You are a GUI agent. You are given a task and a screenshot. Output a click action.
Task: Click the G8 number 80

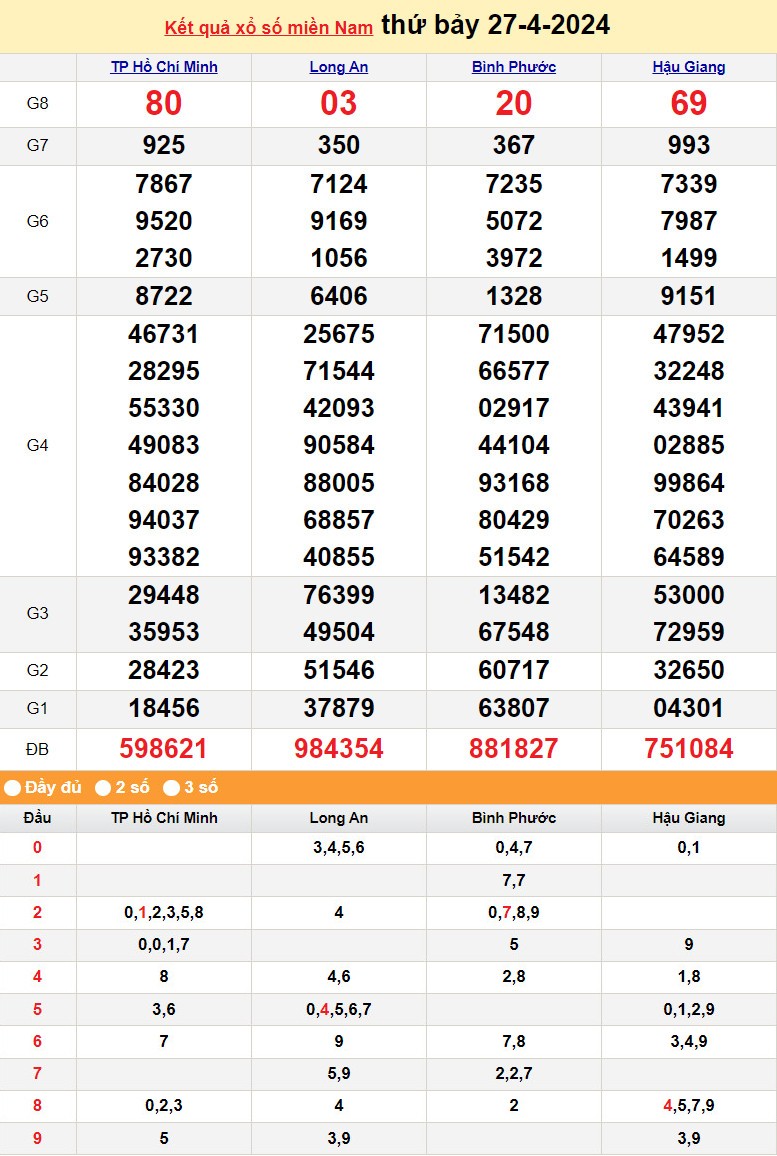coord(164,104)
